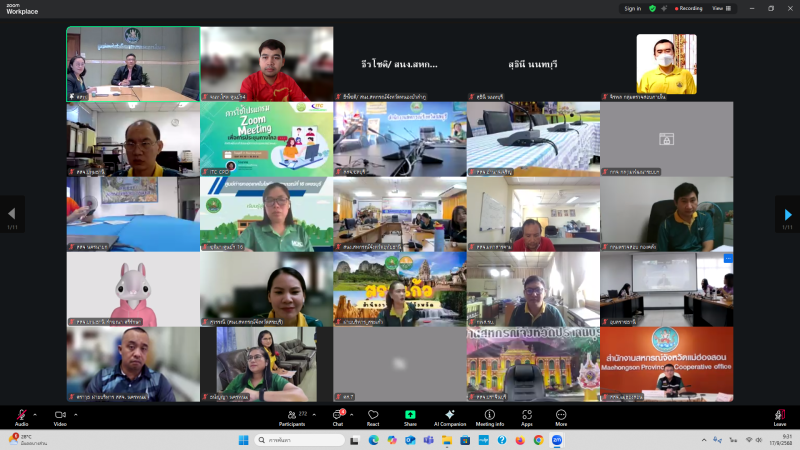Expand the video options arrow
Viewport: 800px width, 450px height.
(75, 414)
